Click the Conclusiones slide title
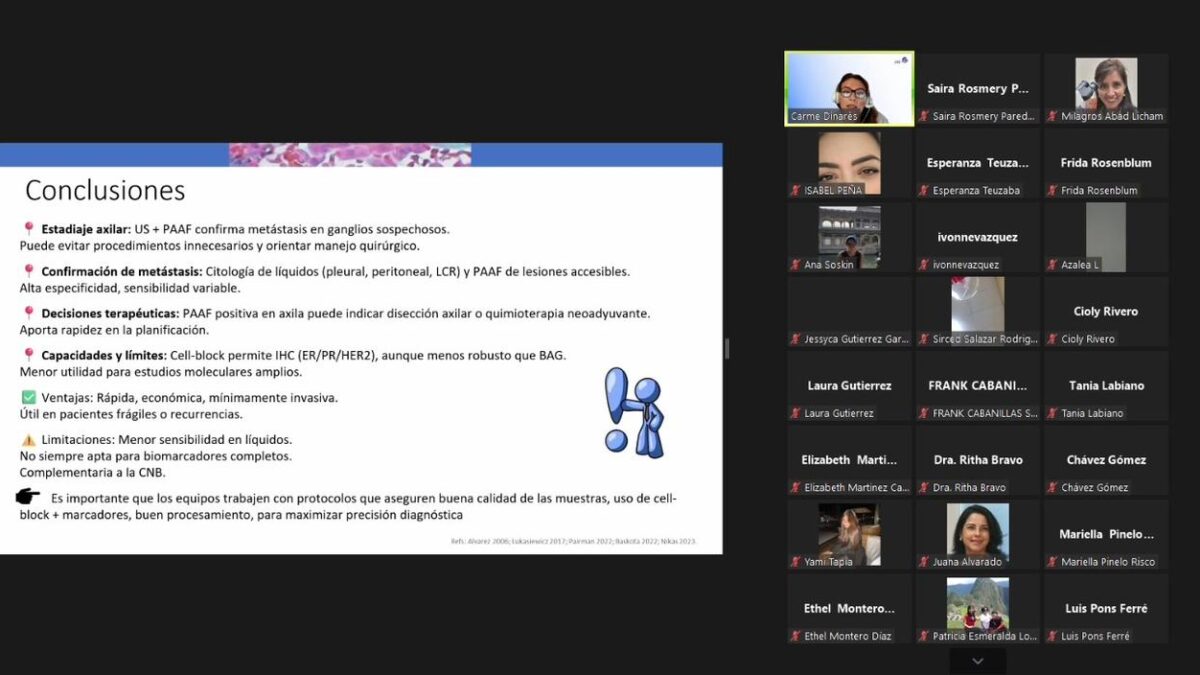 tap(105, 190)
